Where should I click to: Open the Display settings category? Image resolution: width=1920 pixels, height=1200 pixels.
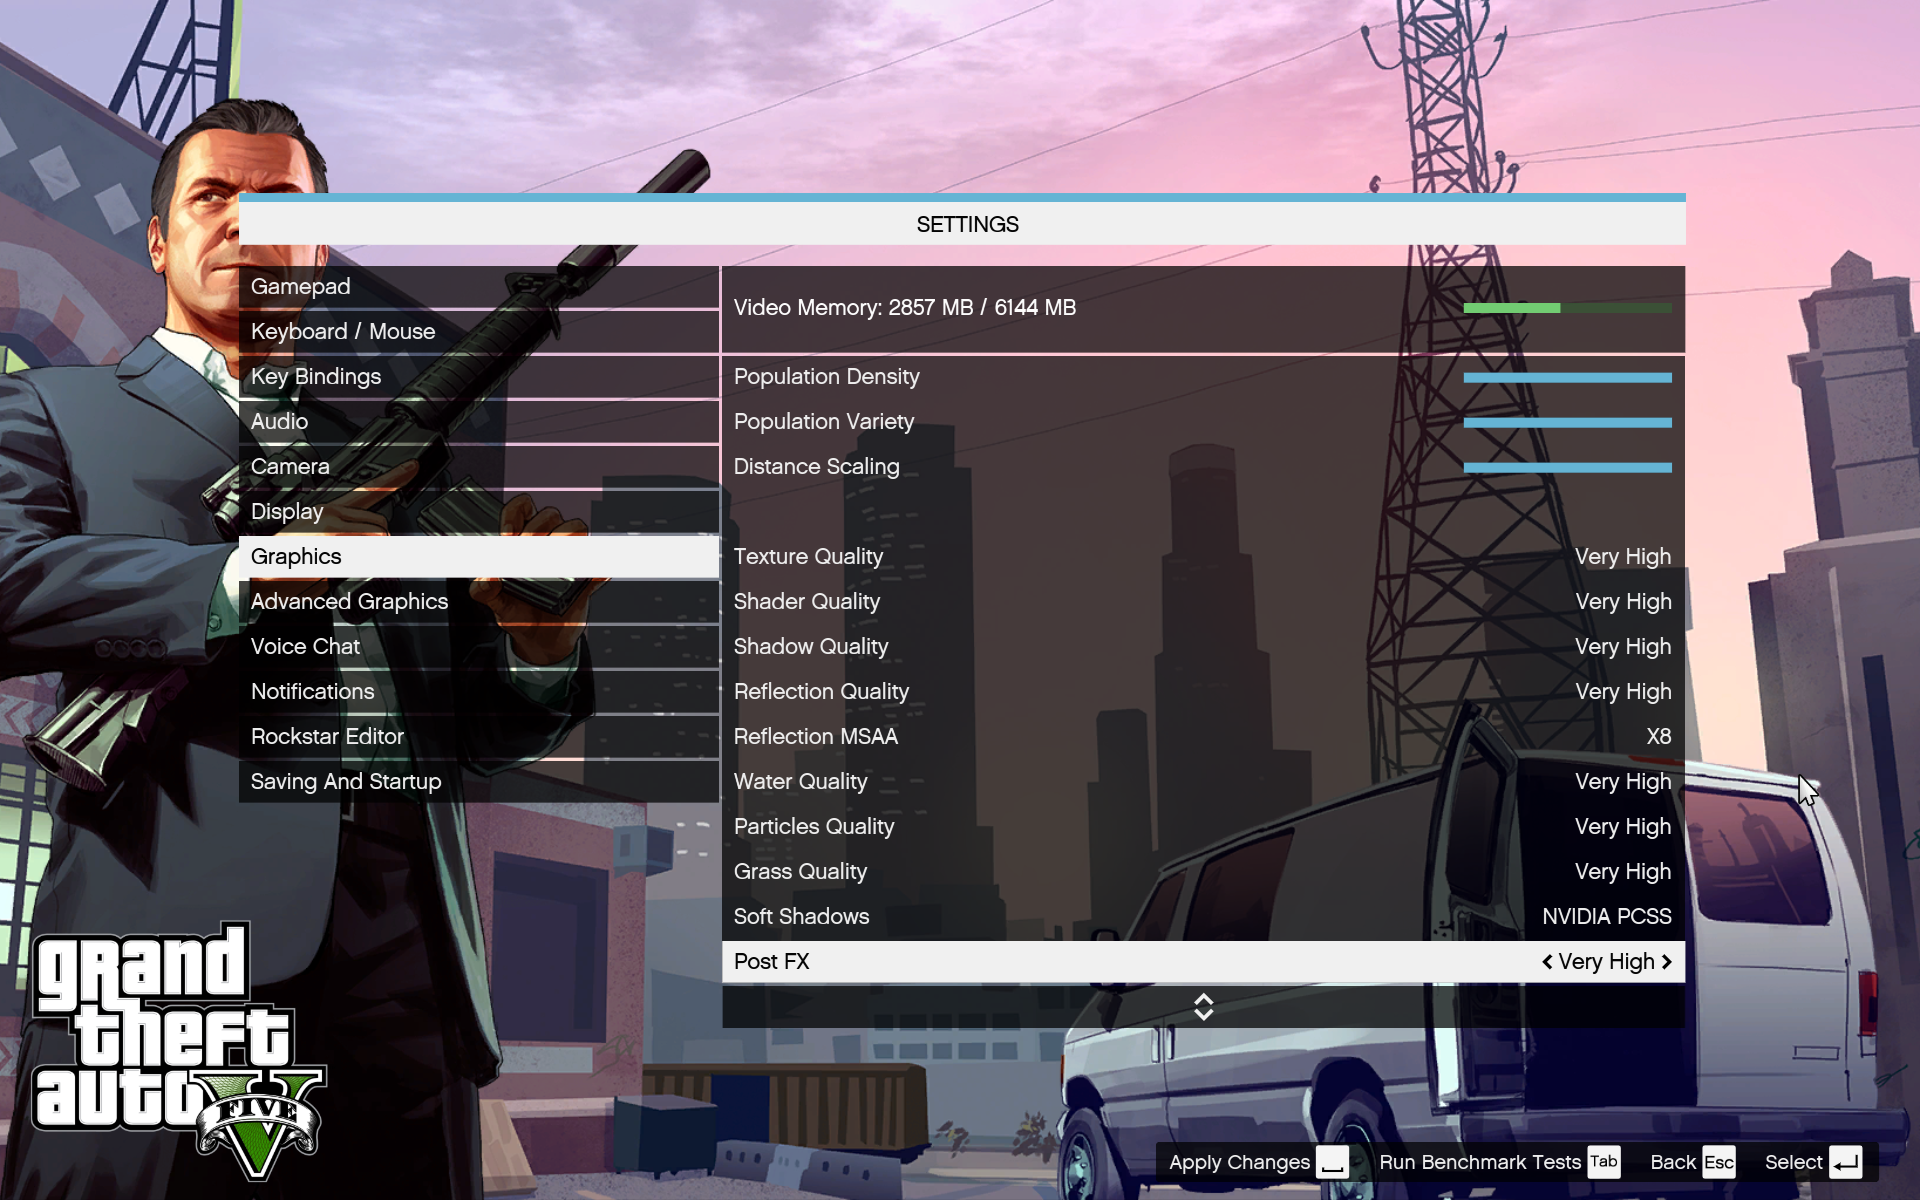[x=287, y=512]
